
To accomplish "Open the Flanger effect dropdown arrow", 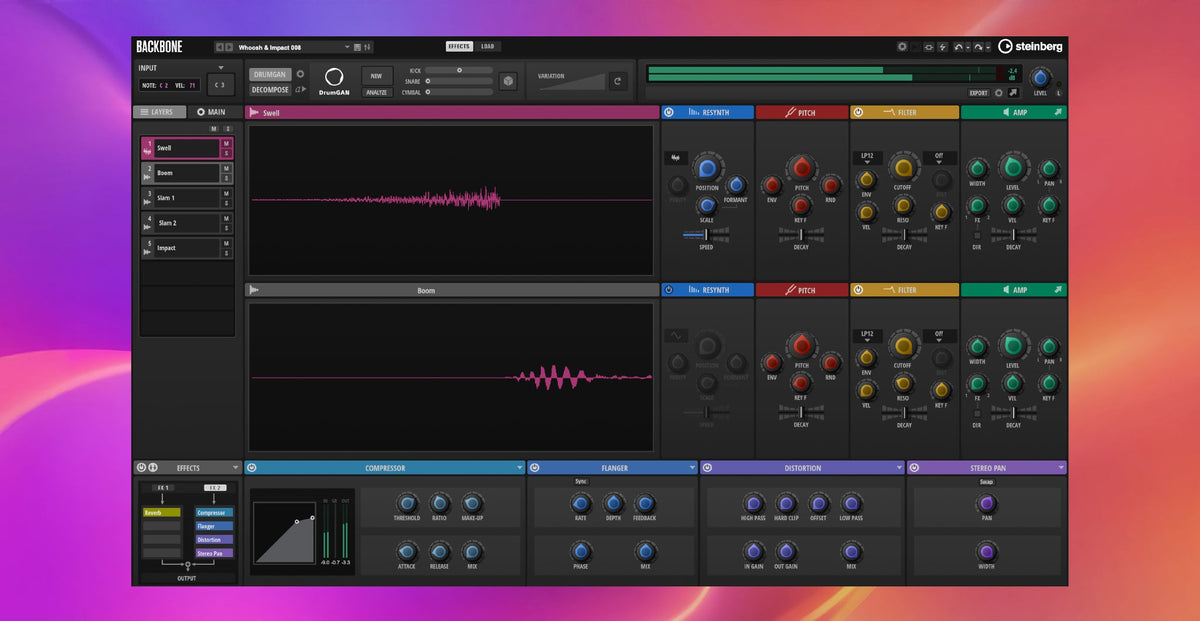I will 692,468.
